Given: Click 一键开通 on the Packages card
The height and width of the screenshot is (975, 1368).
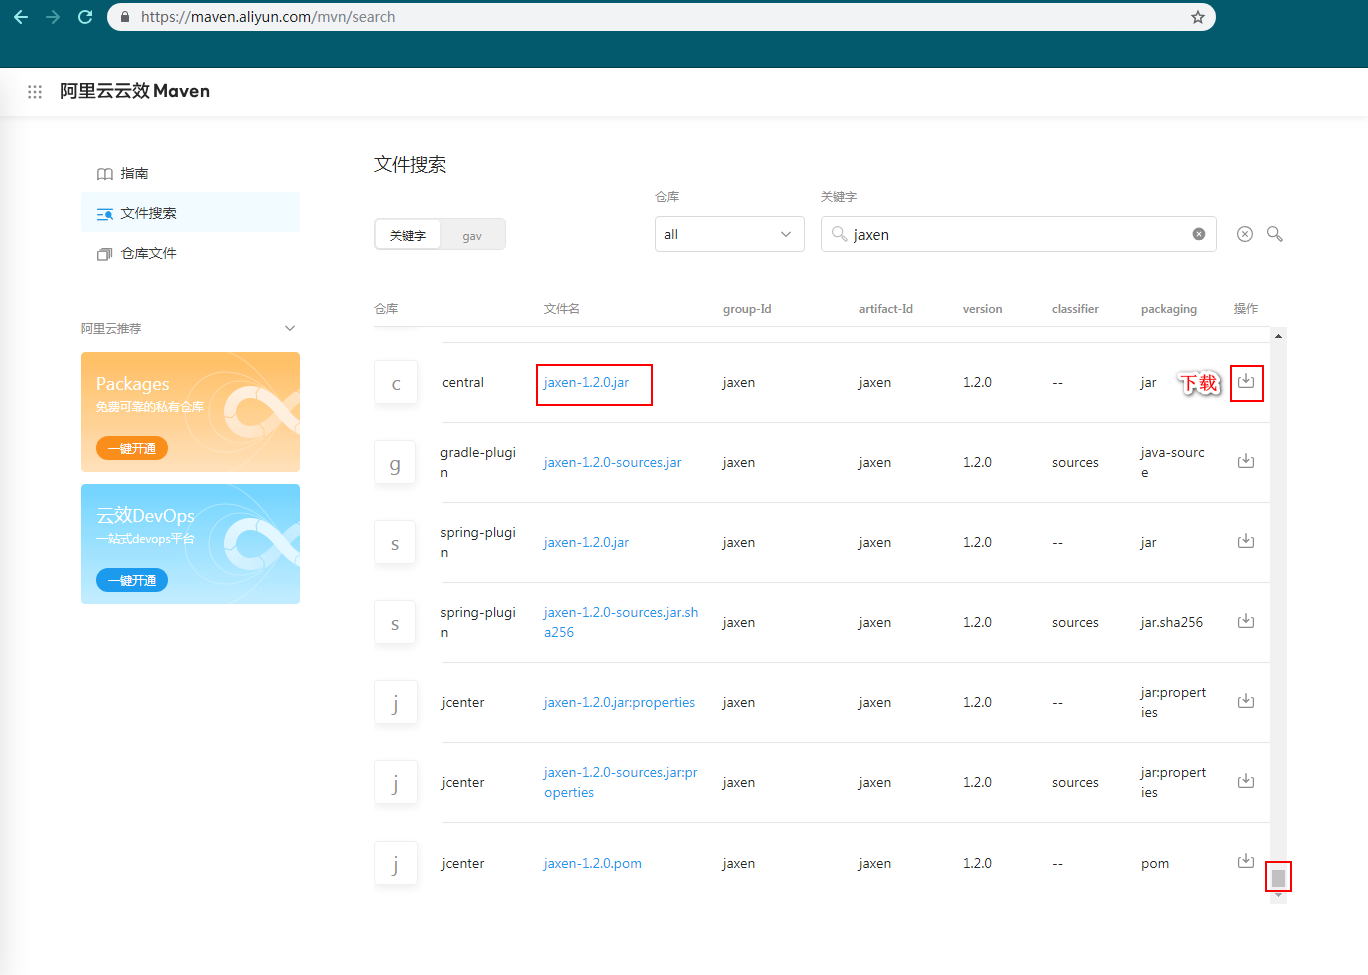Looking at the screenshot, I should pos(132,448).
